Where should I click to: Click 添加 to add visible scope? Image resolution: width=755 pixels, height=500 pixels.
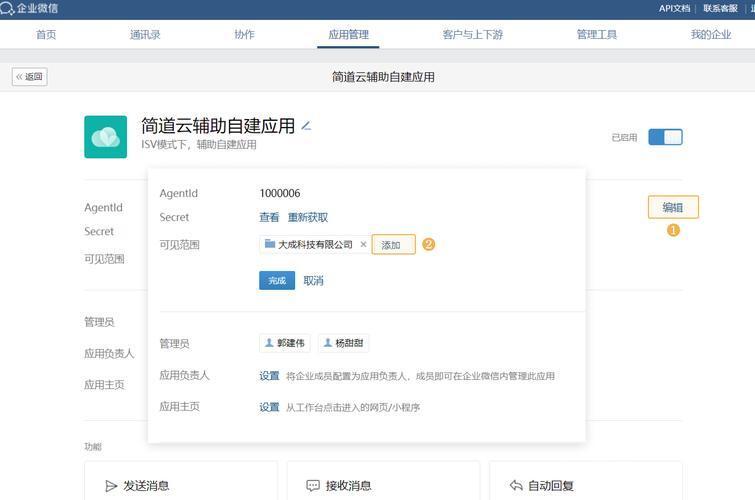point(393,245)
